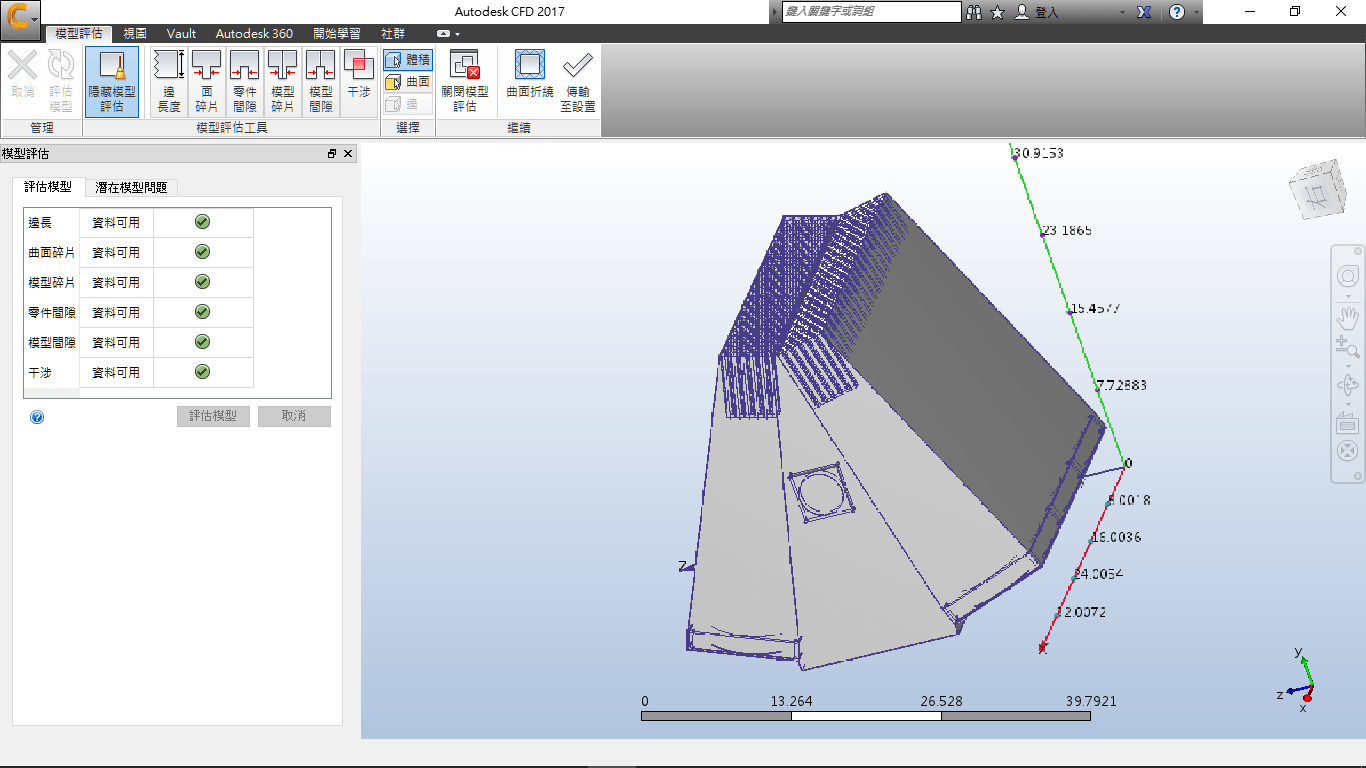Open the 零件間隙 part gaps tool

pyautogui.click(x=245, y=82)
